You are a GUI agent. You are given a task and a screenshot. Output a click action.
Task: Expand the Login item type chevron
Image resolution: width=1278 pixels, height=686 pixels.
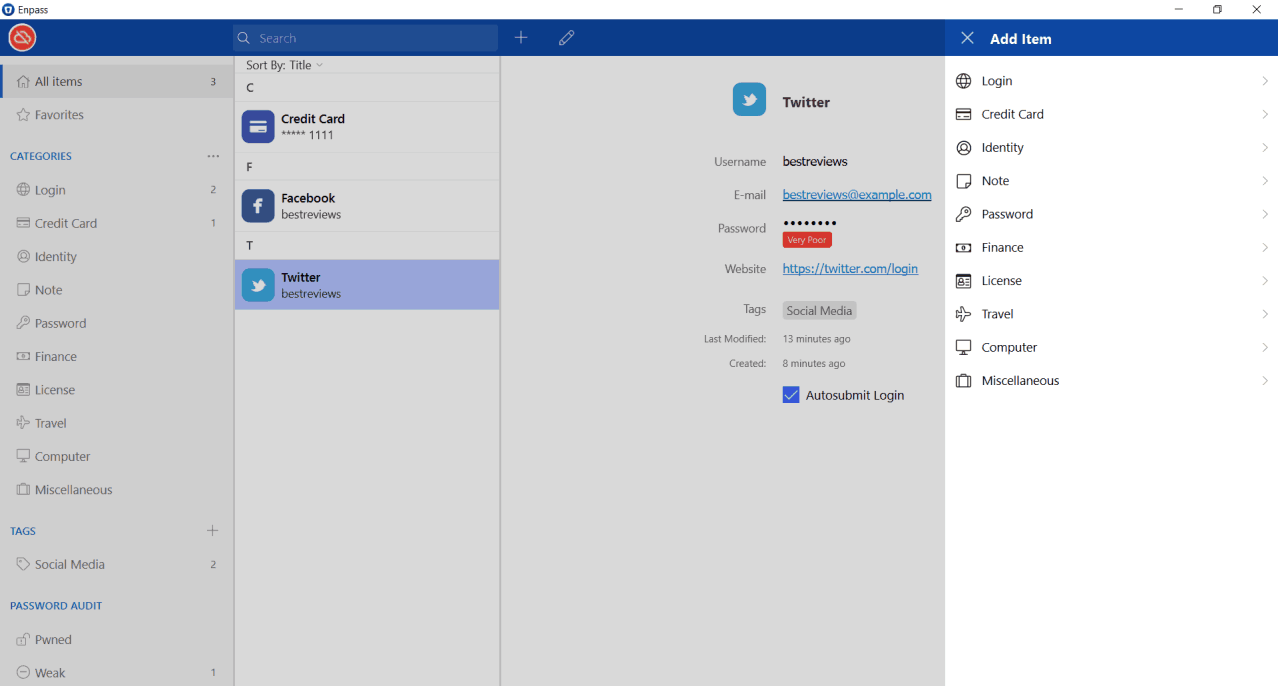coord(1264,81)
